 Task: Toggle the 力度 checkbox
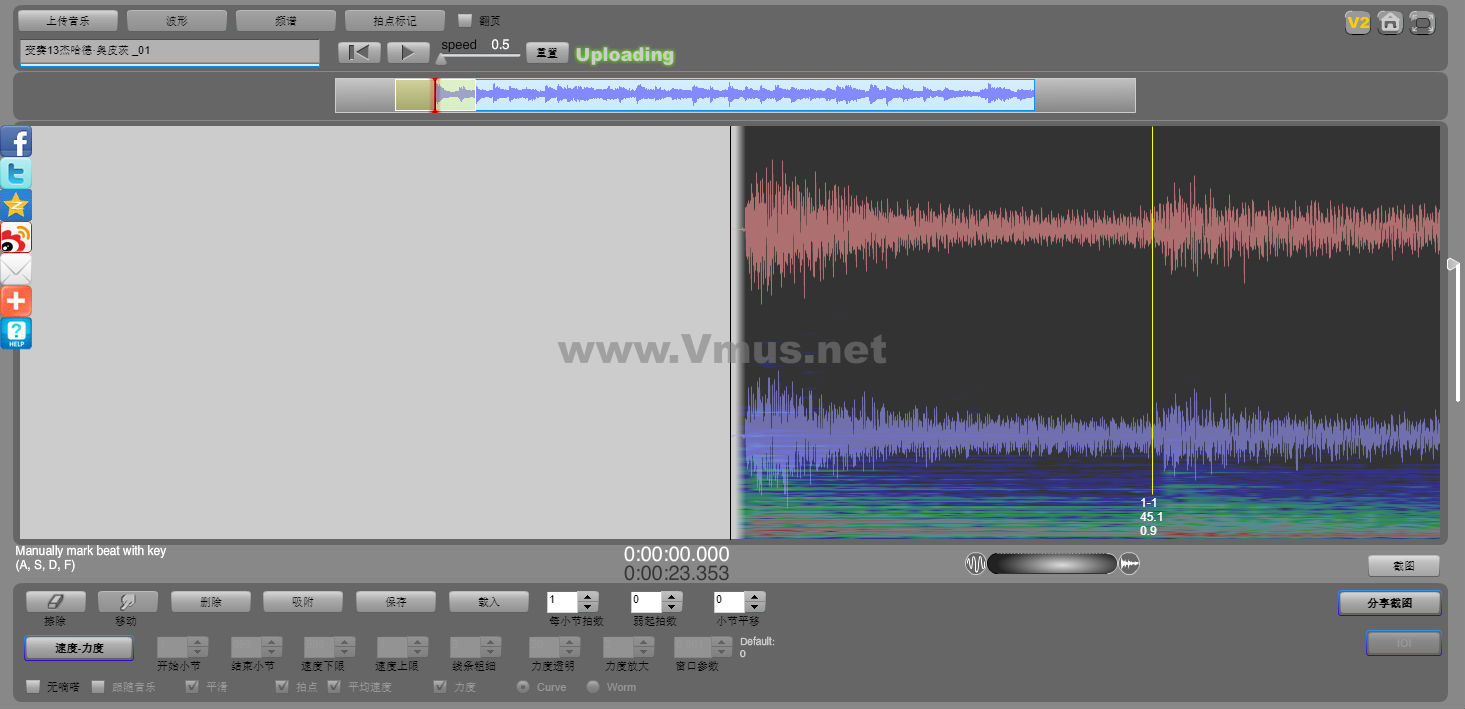(440, 687)
